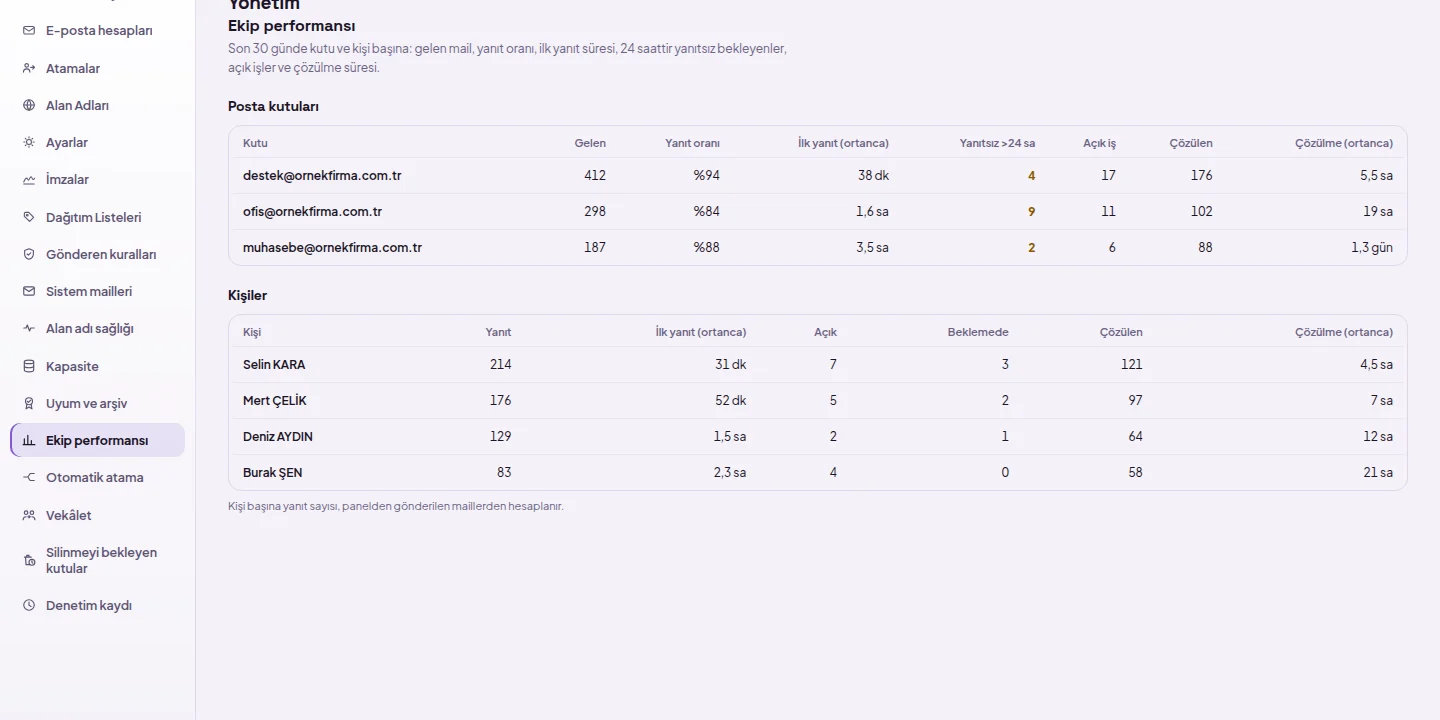The image size is (1440, 720).
Task: Select Kapasite from the sidebar
Action: point(98,366)
